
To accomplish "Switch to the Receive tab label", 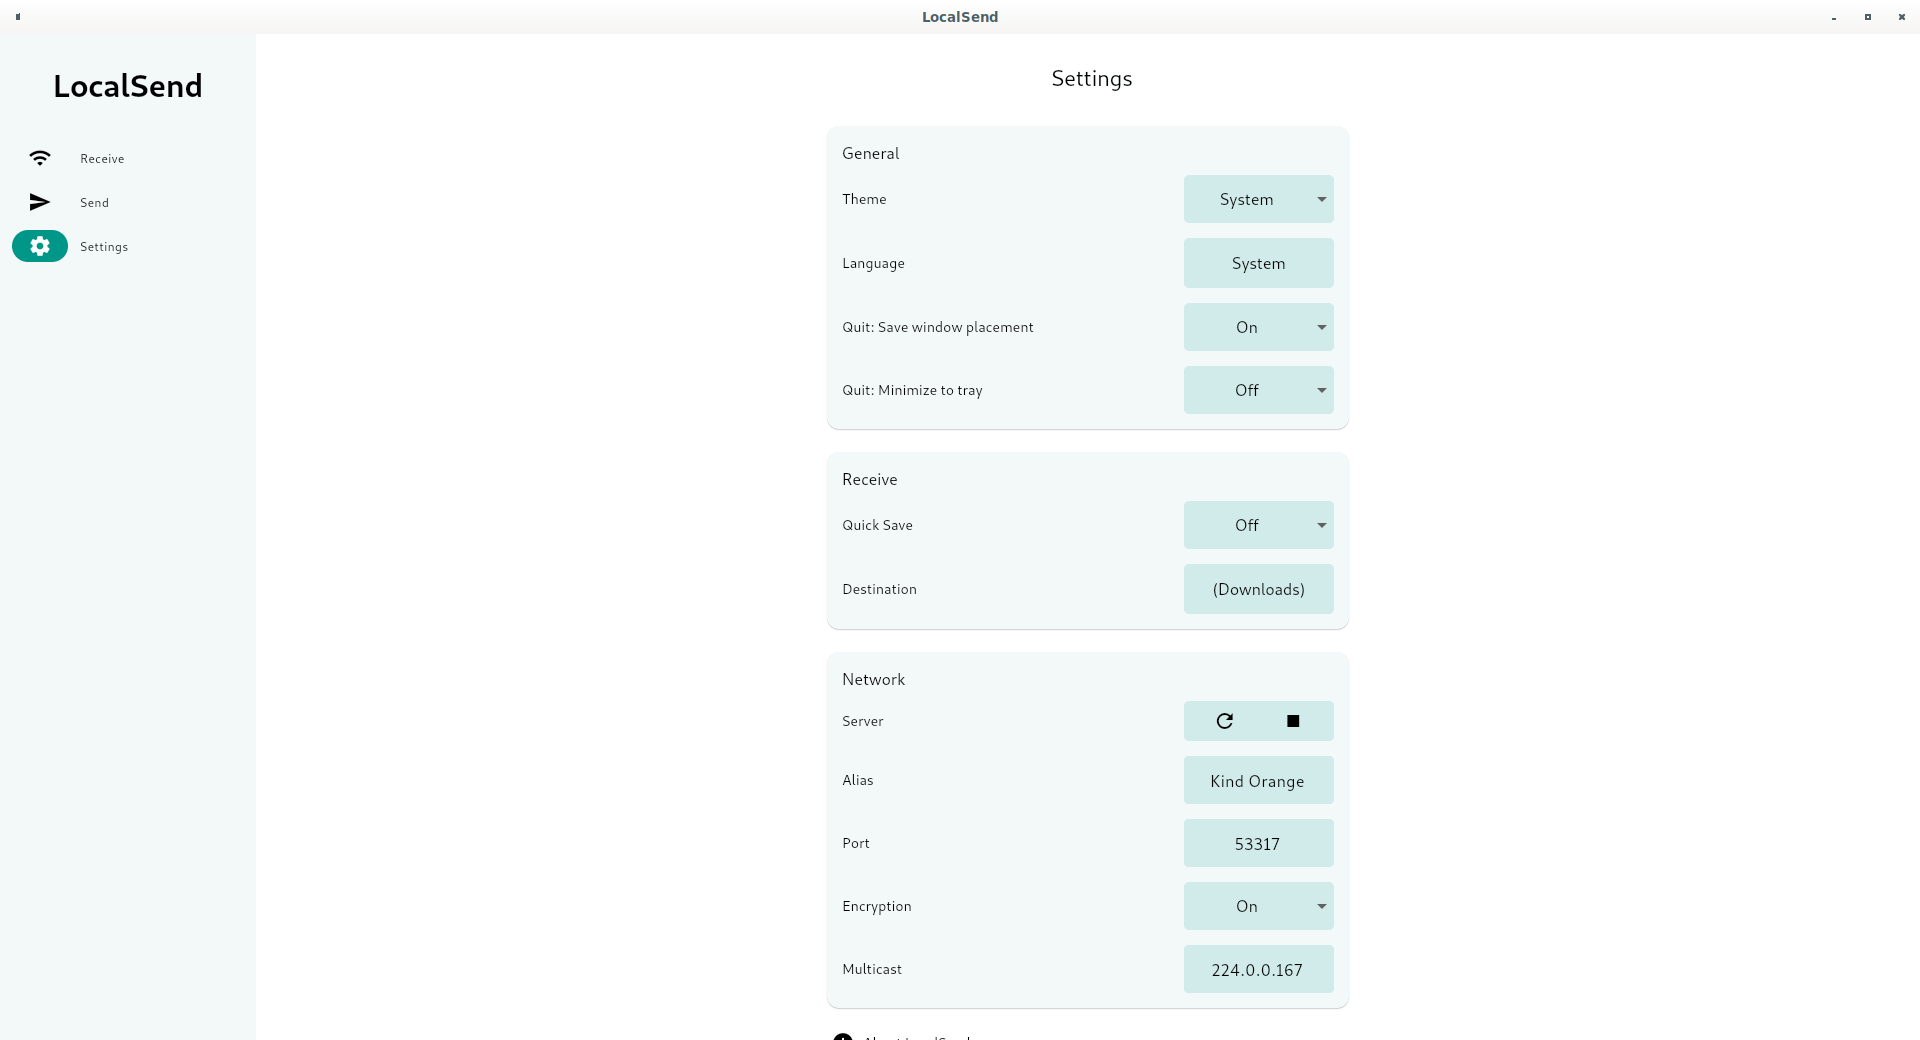I will 102,159.
